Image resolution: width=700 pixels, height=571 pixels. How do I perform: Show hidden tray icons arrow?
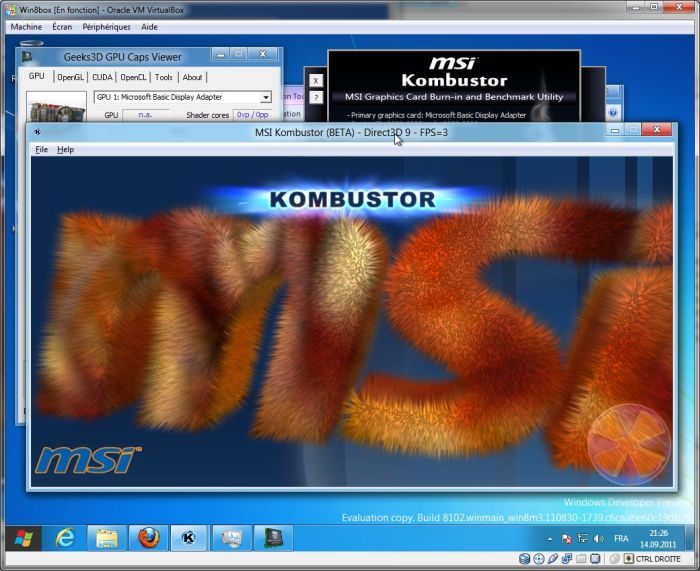[550, 539]
